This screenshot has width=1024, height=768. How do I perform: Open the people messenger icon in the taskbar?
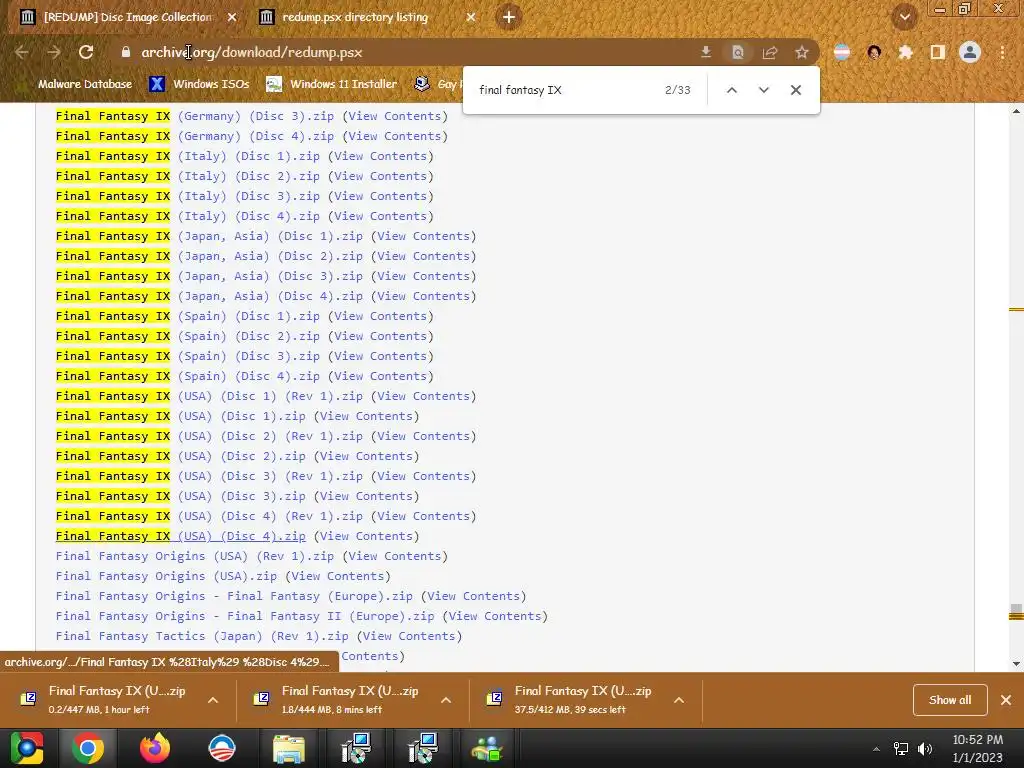click(487, 748)
